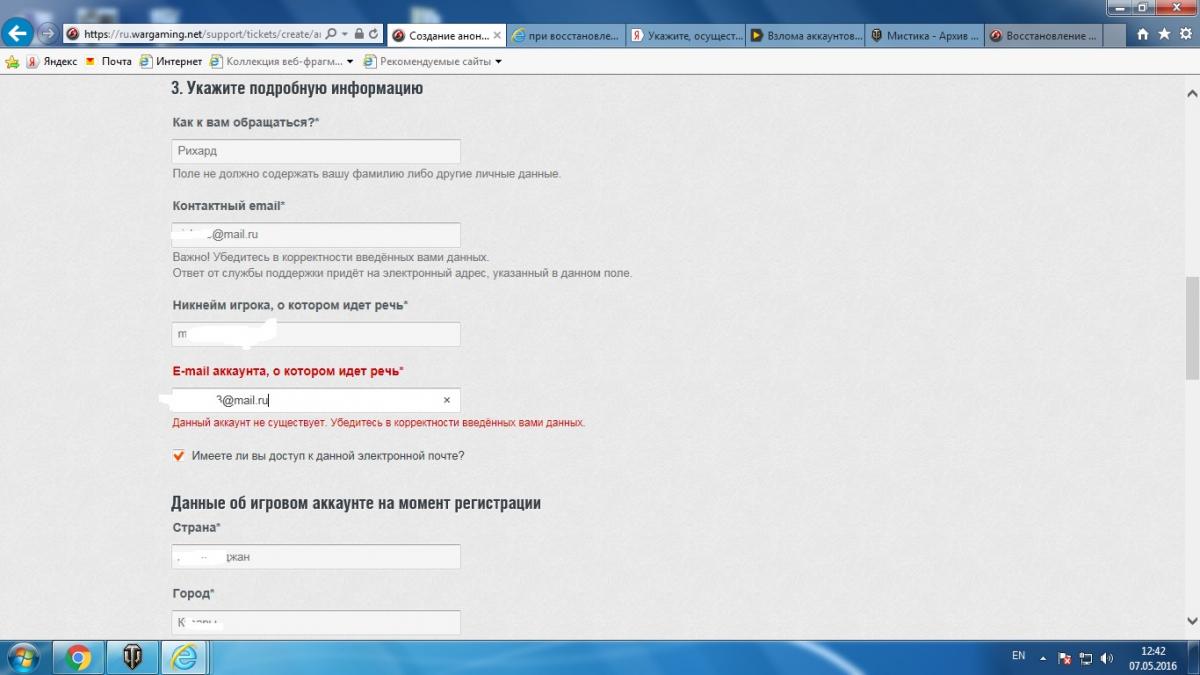Image resolution: width=1200 pixels, height=675 pixels.
Task: Open the Tools gear icon
Action: point(1184,34)
